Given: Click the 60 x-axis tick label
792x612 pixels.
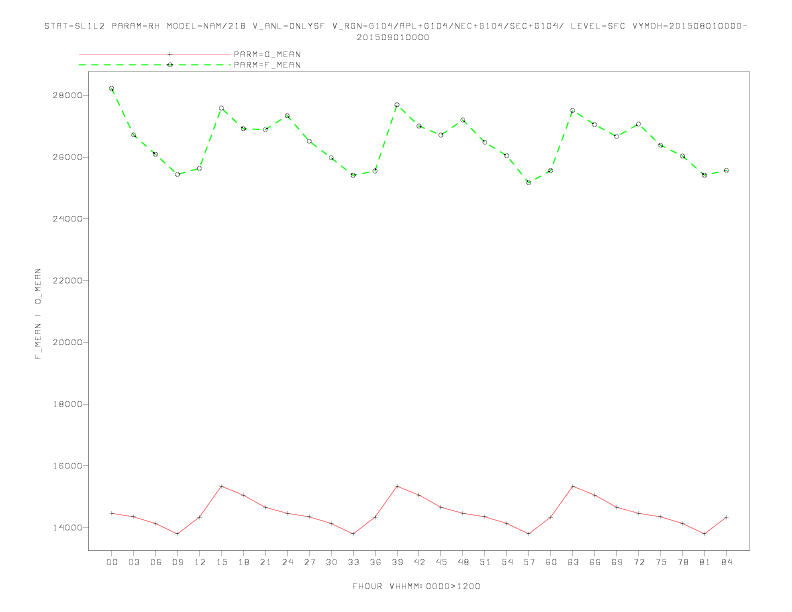Looking at the screenshot, I should click(551, 562).
